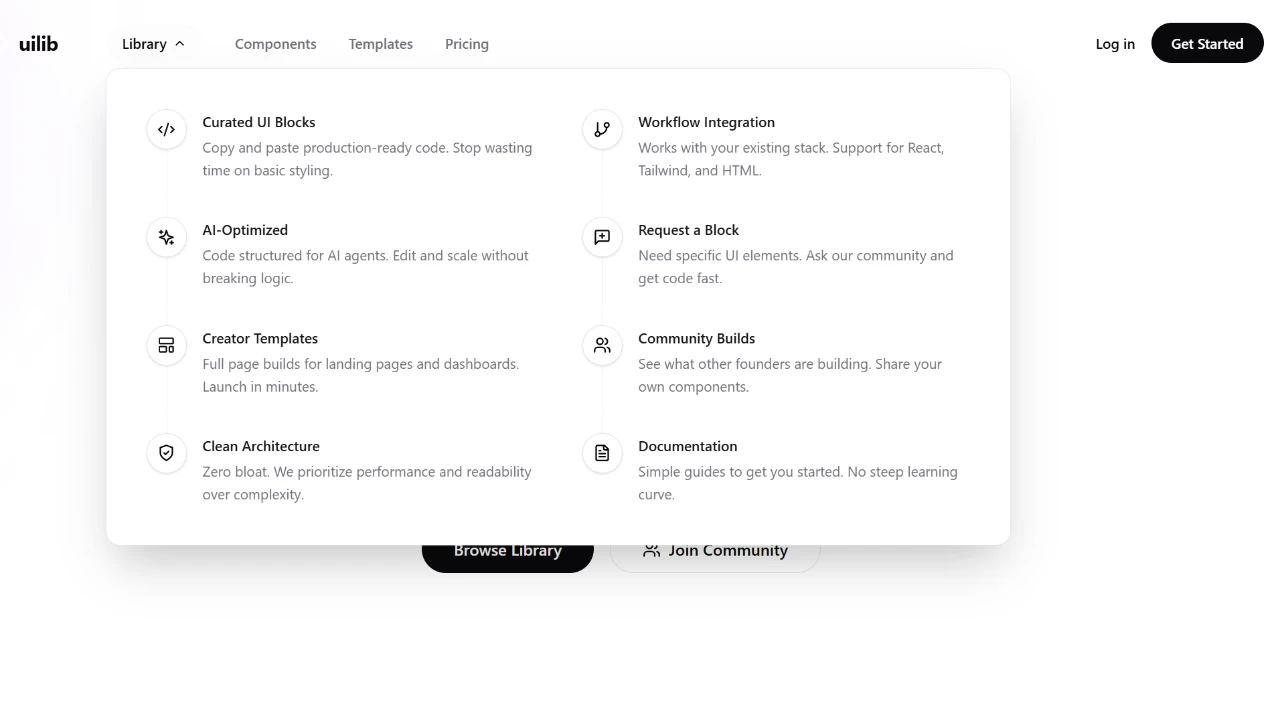Click the 'Code structured for AI agents' description
Viewport: 1280px width, 719px height.
(x=365, y=267)
